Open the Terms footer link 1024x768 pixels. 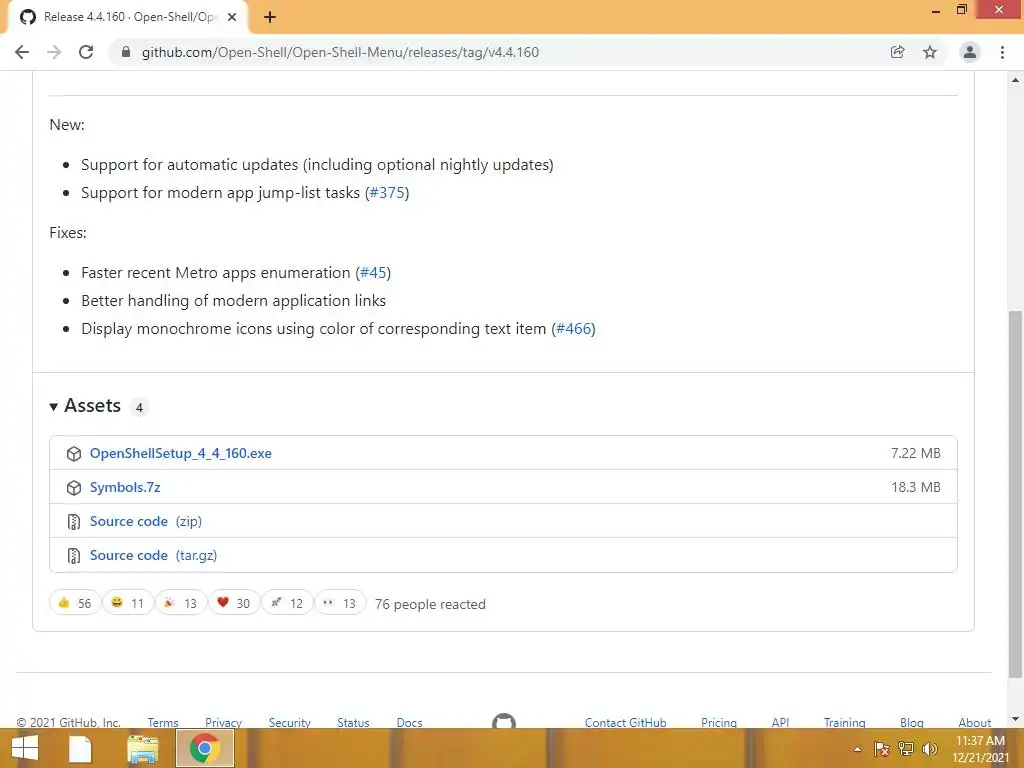pyautogui.click(x=163, y=722)
